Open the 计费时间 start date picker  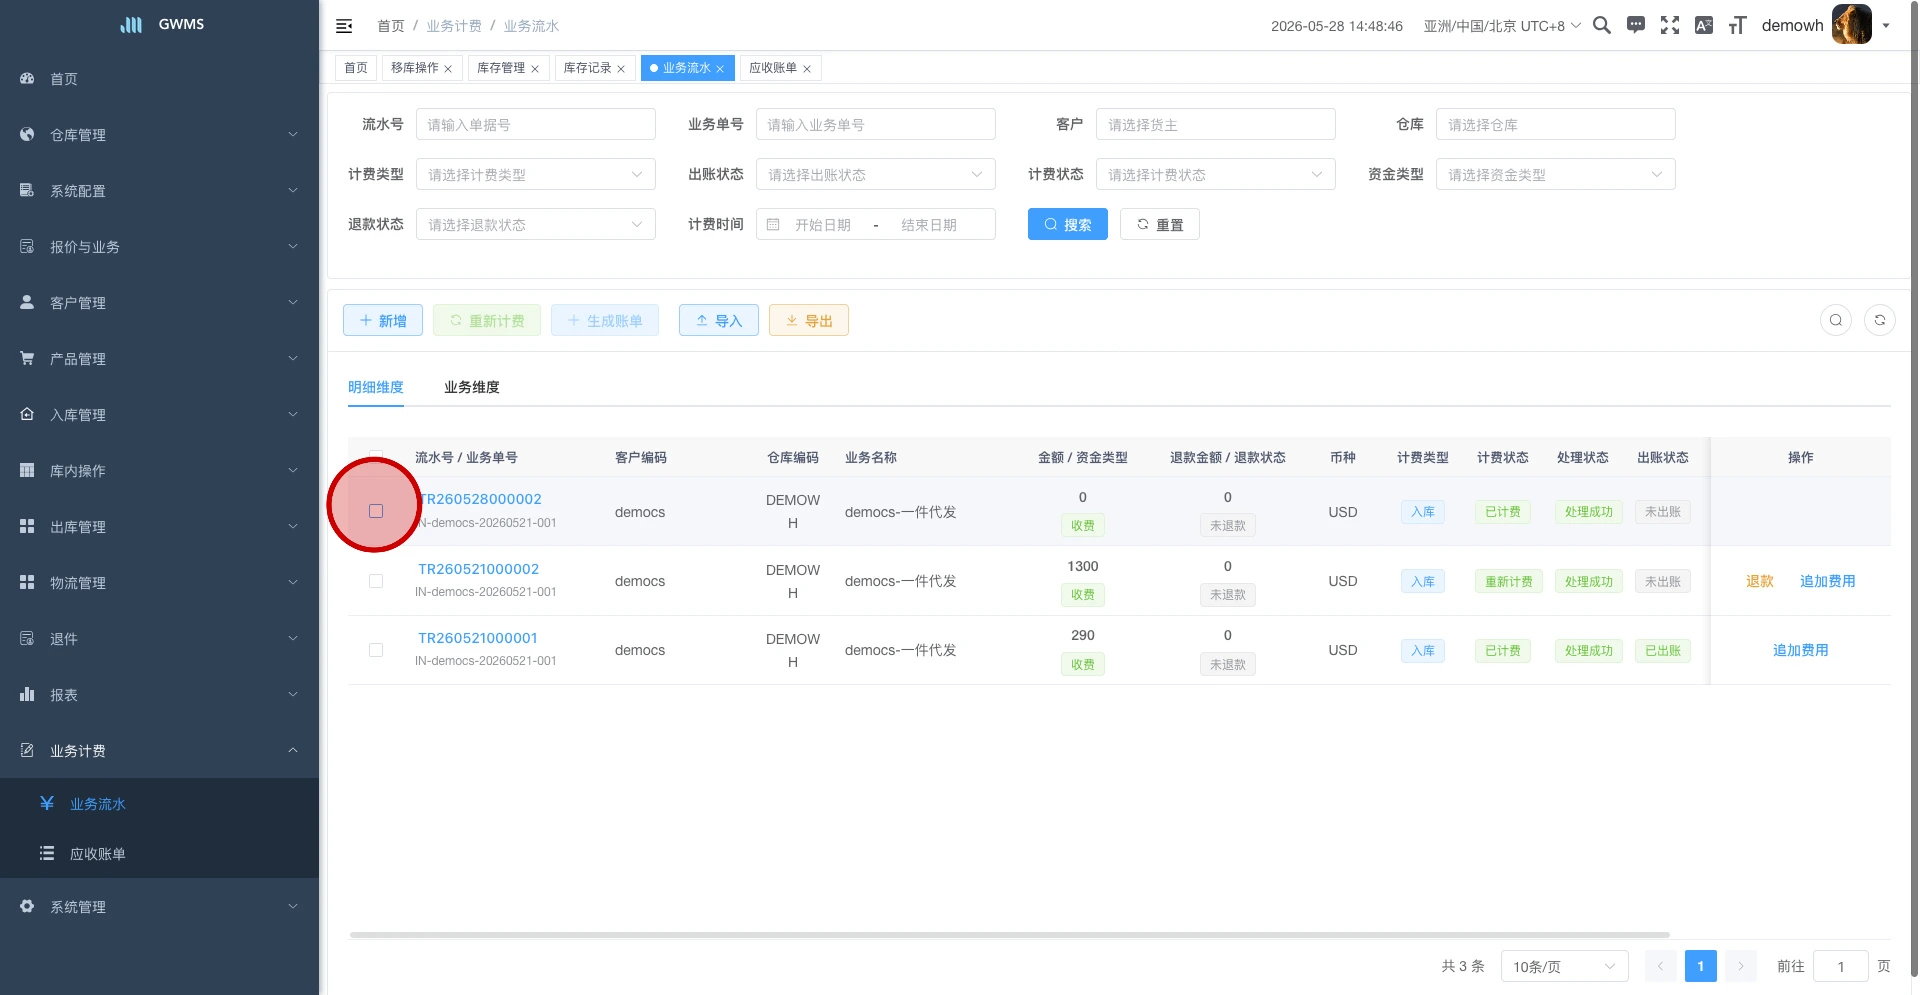pos(823,225)
